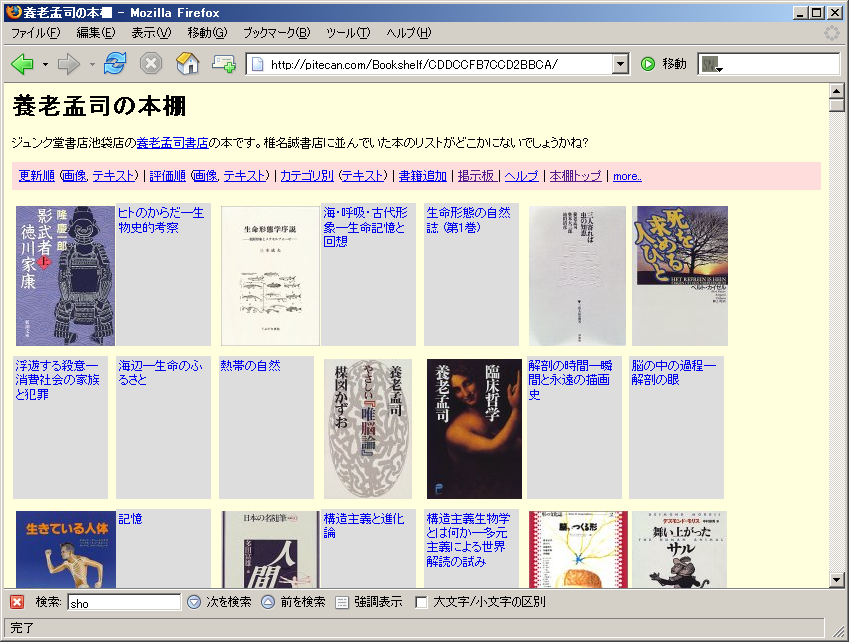Follow the 養老孟司書店 link in the description
This screenshot has height=642, width=849.
point(172,143)
